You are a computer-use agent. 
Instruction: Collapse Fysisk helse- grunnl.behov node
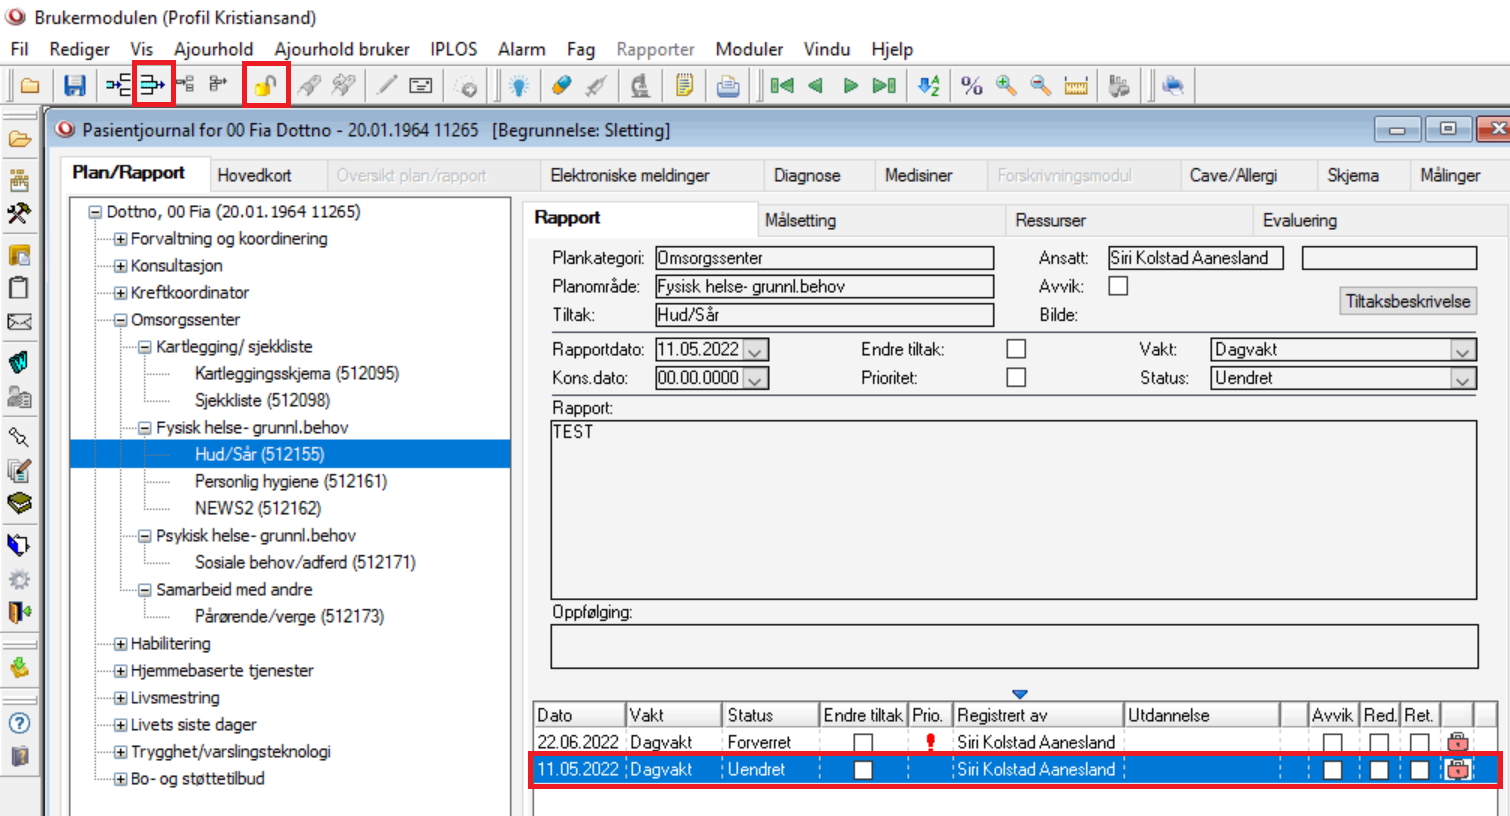(x=145, y=428)
